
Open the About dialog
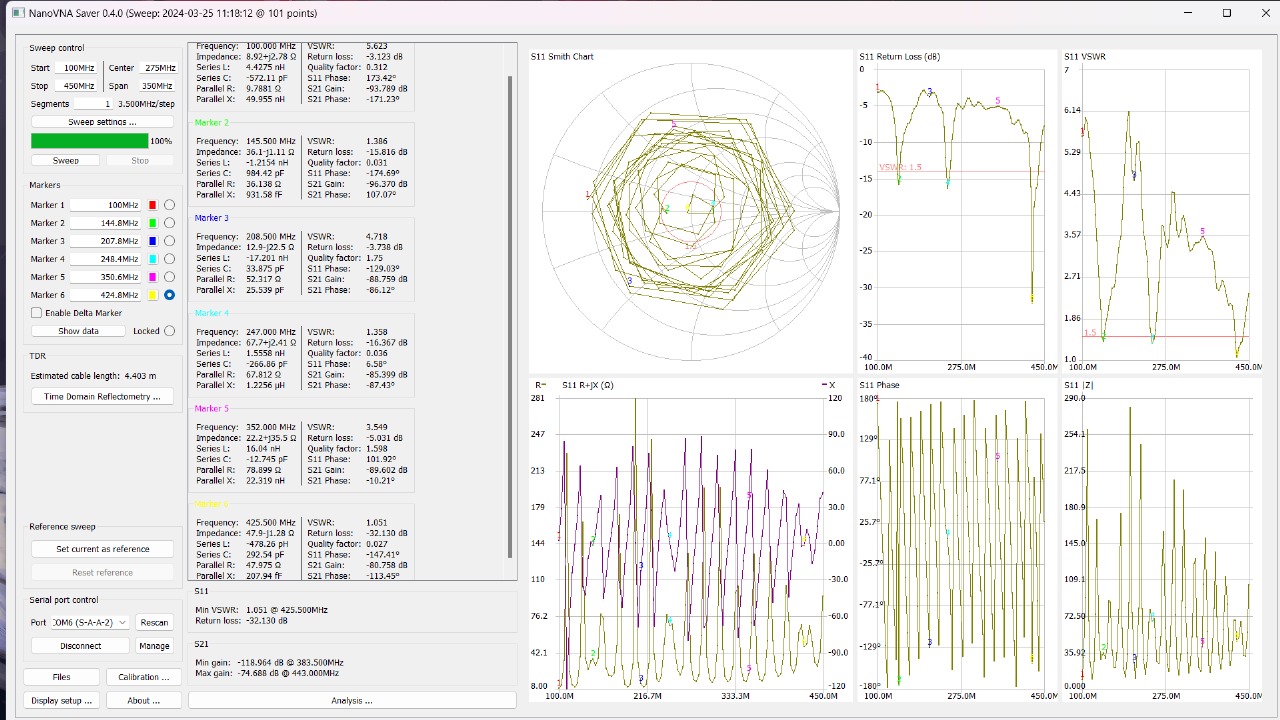click(x=144, y=701)
